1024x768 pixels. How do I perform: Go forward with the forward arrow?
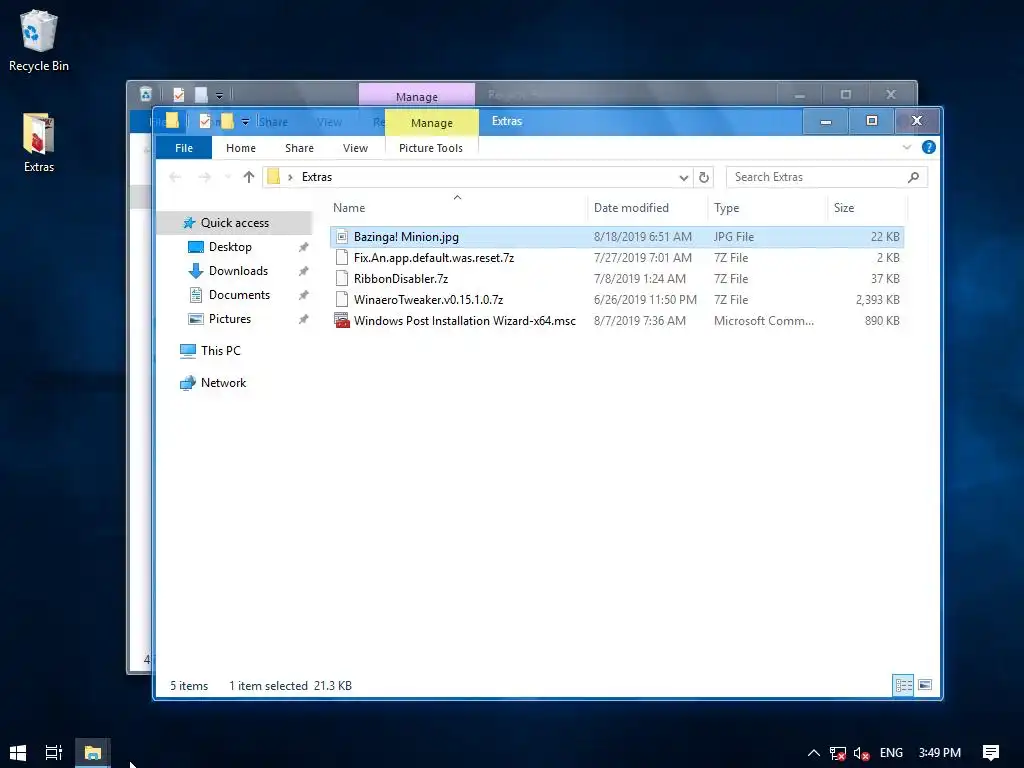coord(204,177)
